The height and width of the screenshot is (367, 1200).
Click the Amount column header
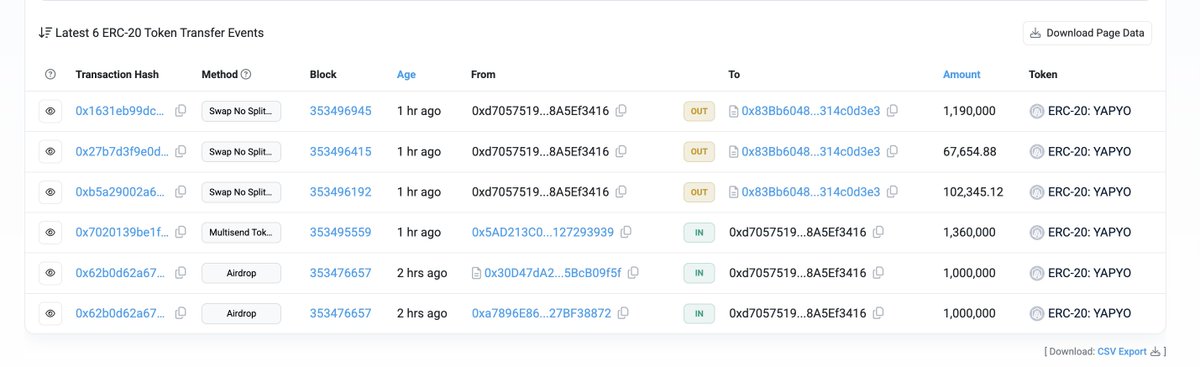pos(961,74)
